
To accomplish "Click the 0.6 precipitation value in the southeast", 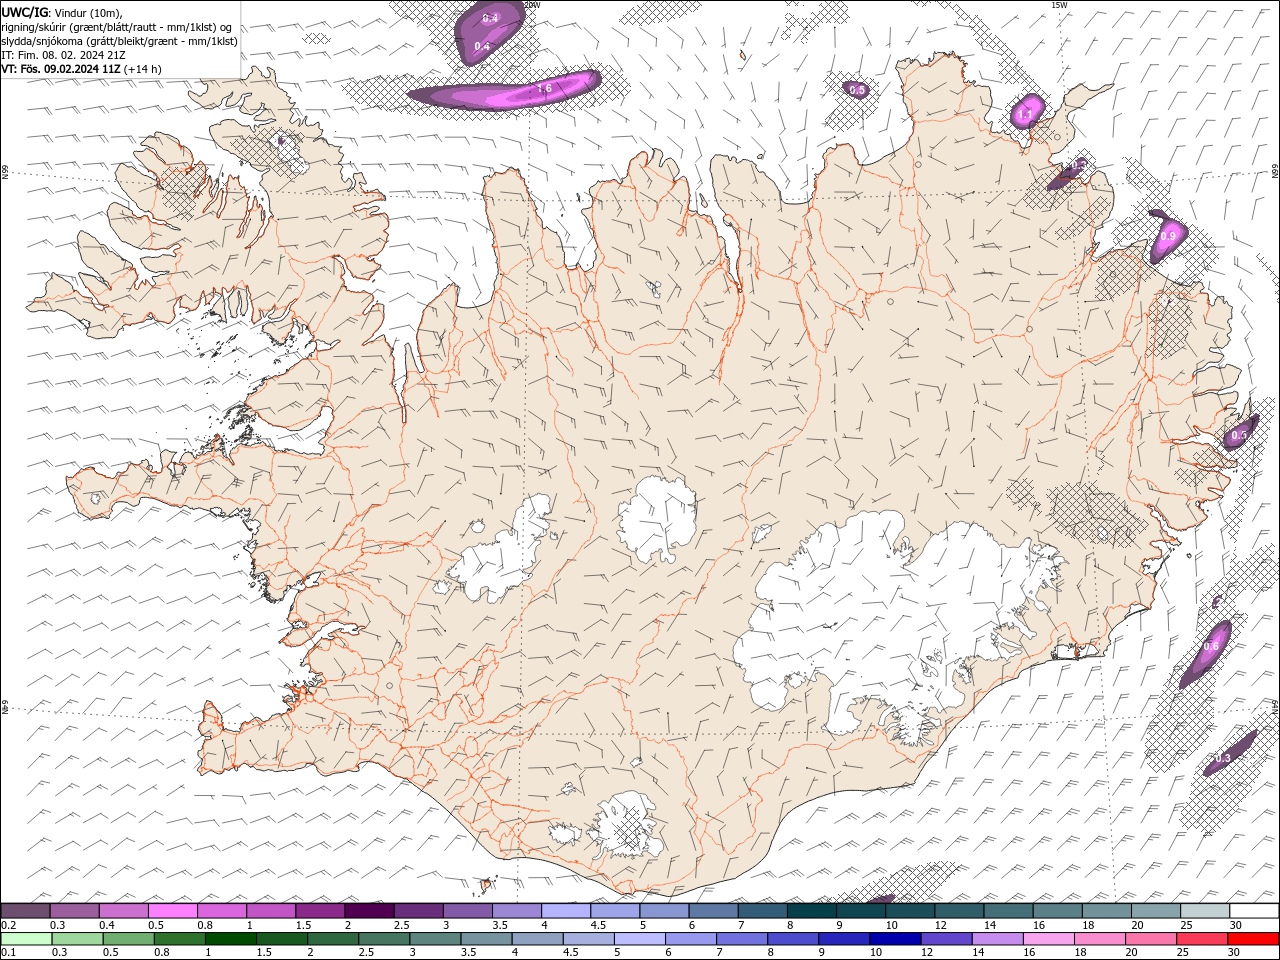I will 1211,647.
